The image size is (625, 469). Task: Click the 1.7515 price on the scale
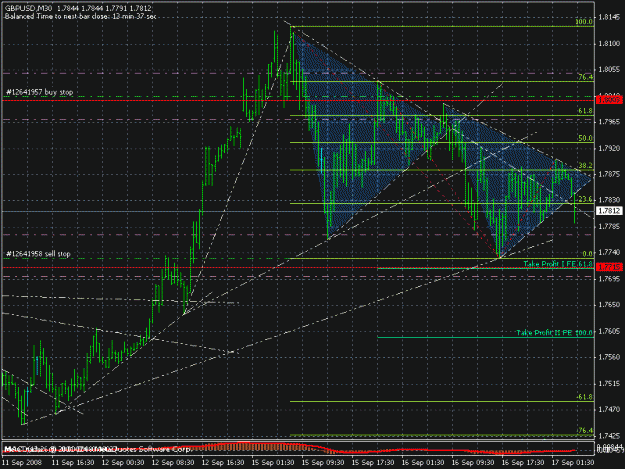[609, 384]
